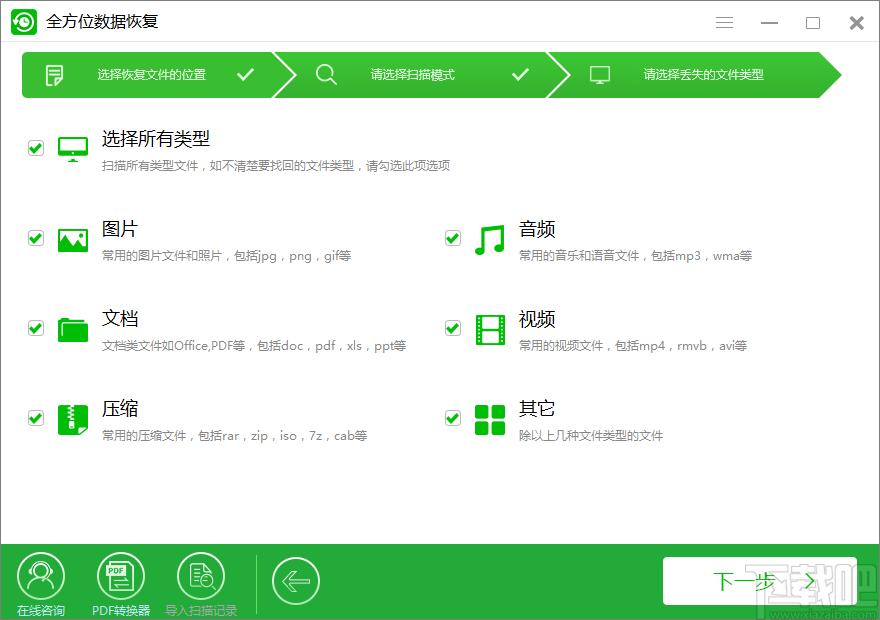Maximize the data recovery window

point(813,22)
